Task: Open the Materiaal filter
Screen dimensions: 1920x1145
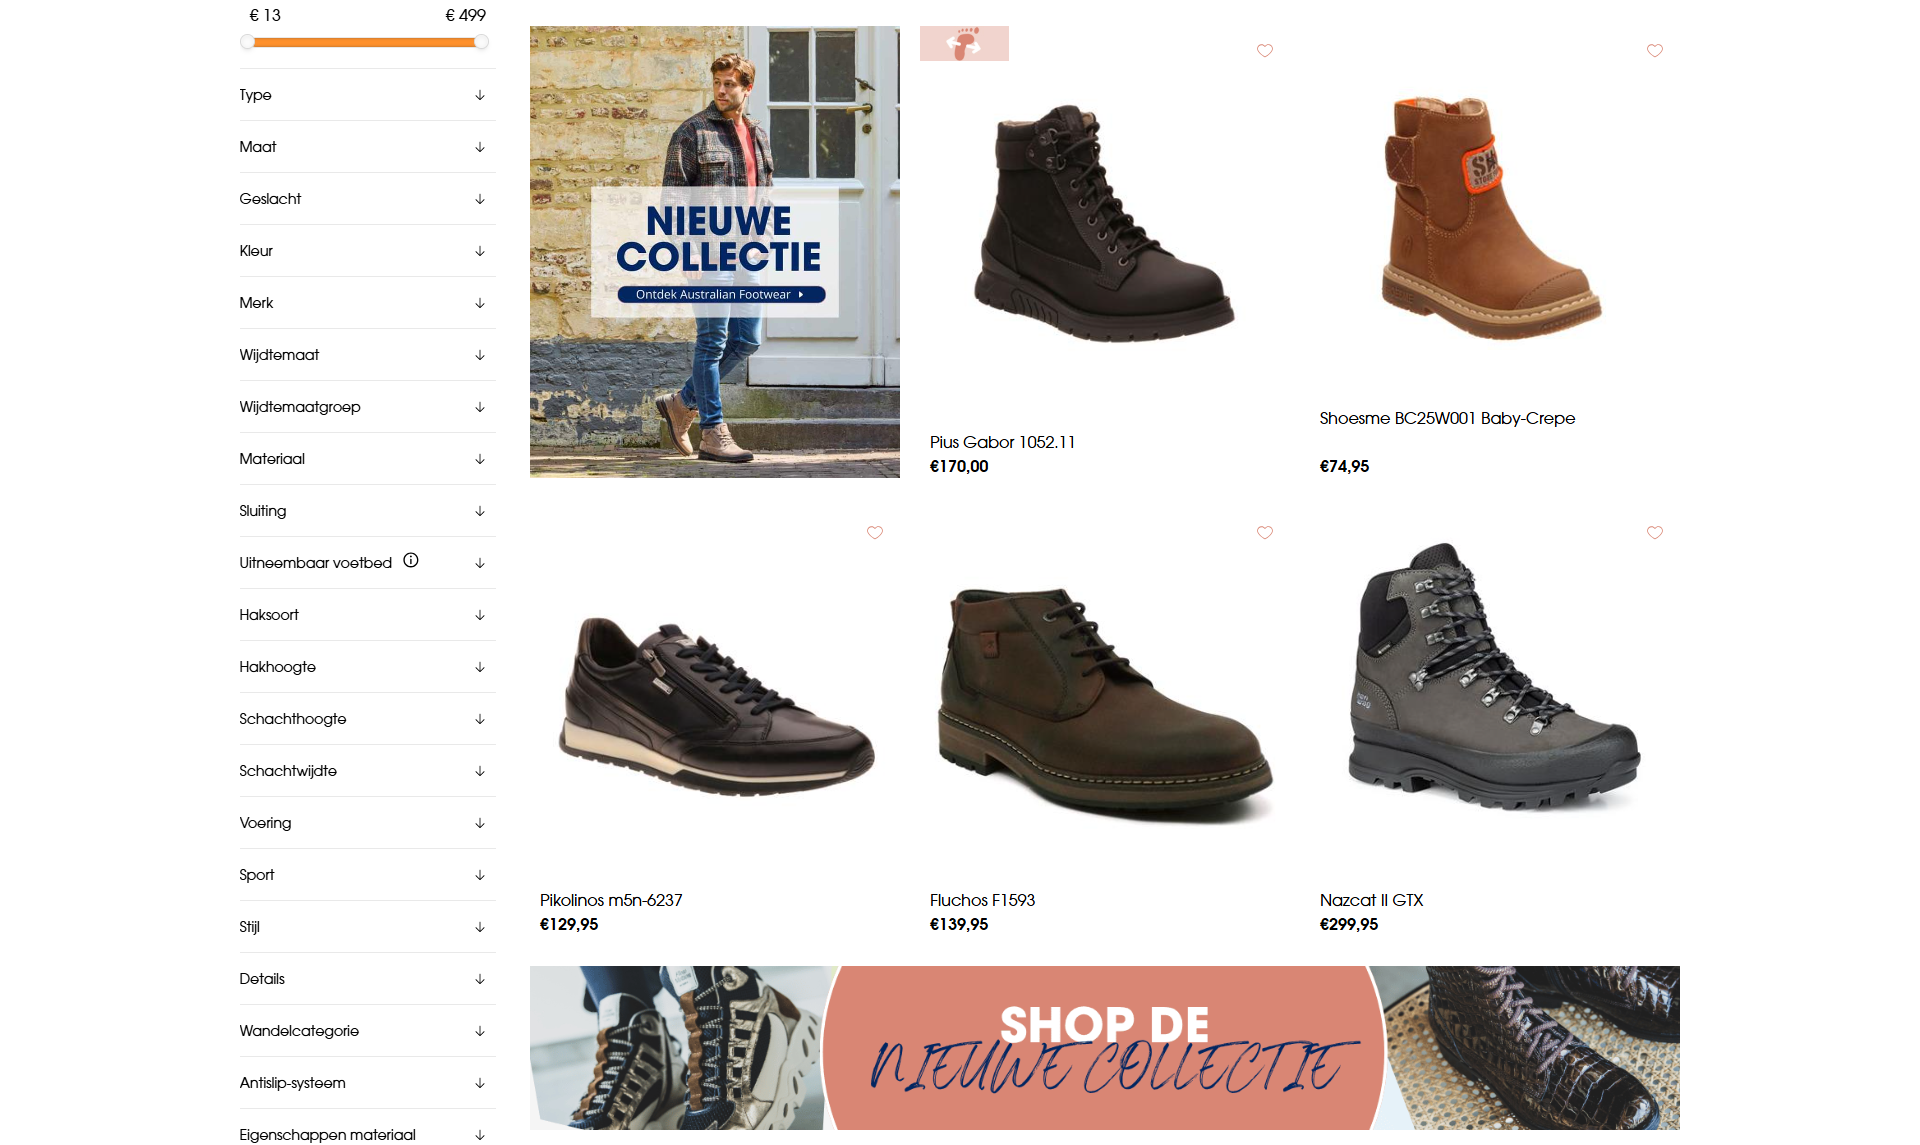Action: pyautogui.click(x=367, y=459)
